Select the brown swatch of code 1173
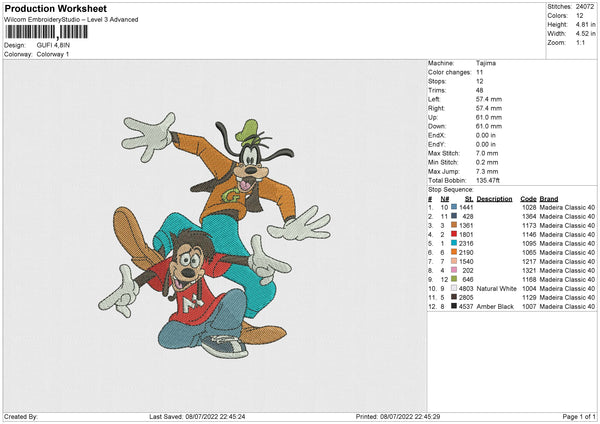The height and width of the screenshot is (424, 600). click(x=454, y=225)
